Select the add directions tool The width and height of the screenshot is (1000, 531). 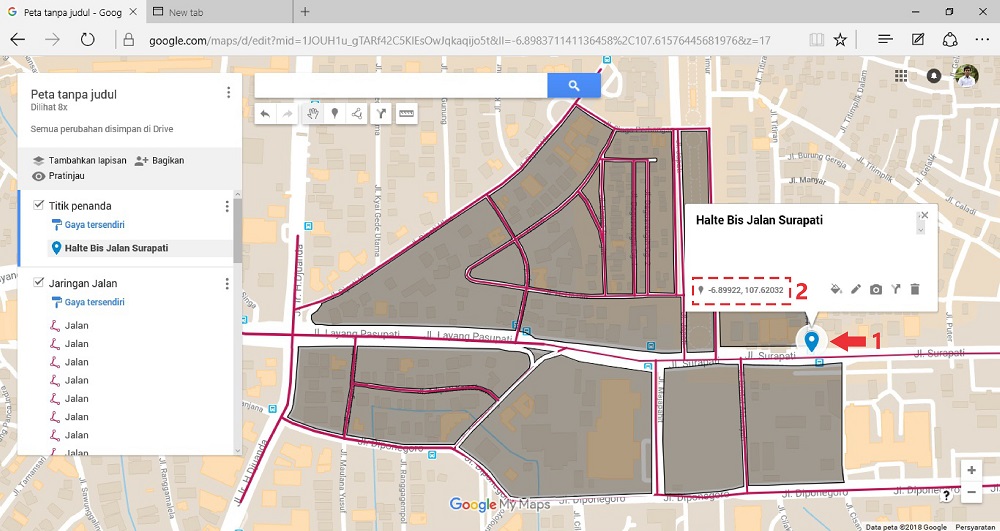pos(380,114)
